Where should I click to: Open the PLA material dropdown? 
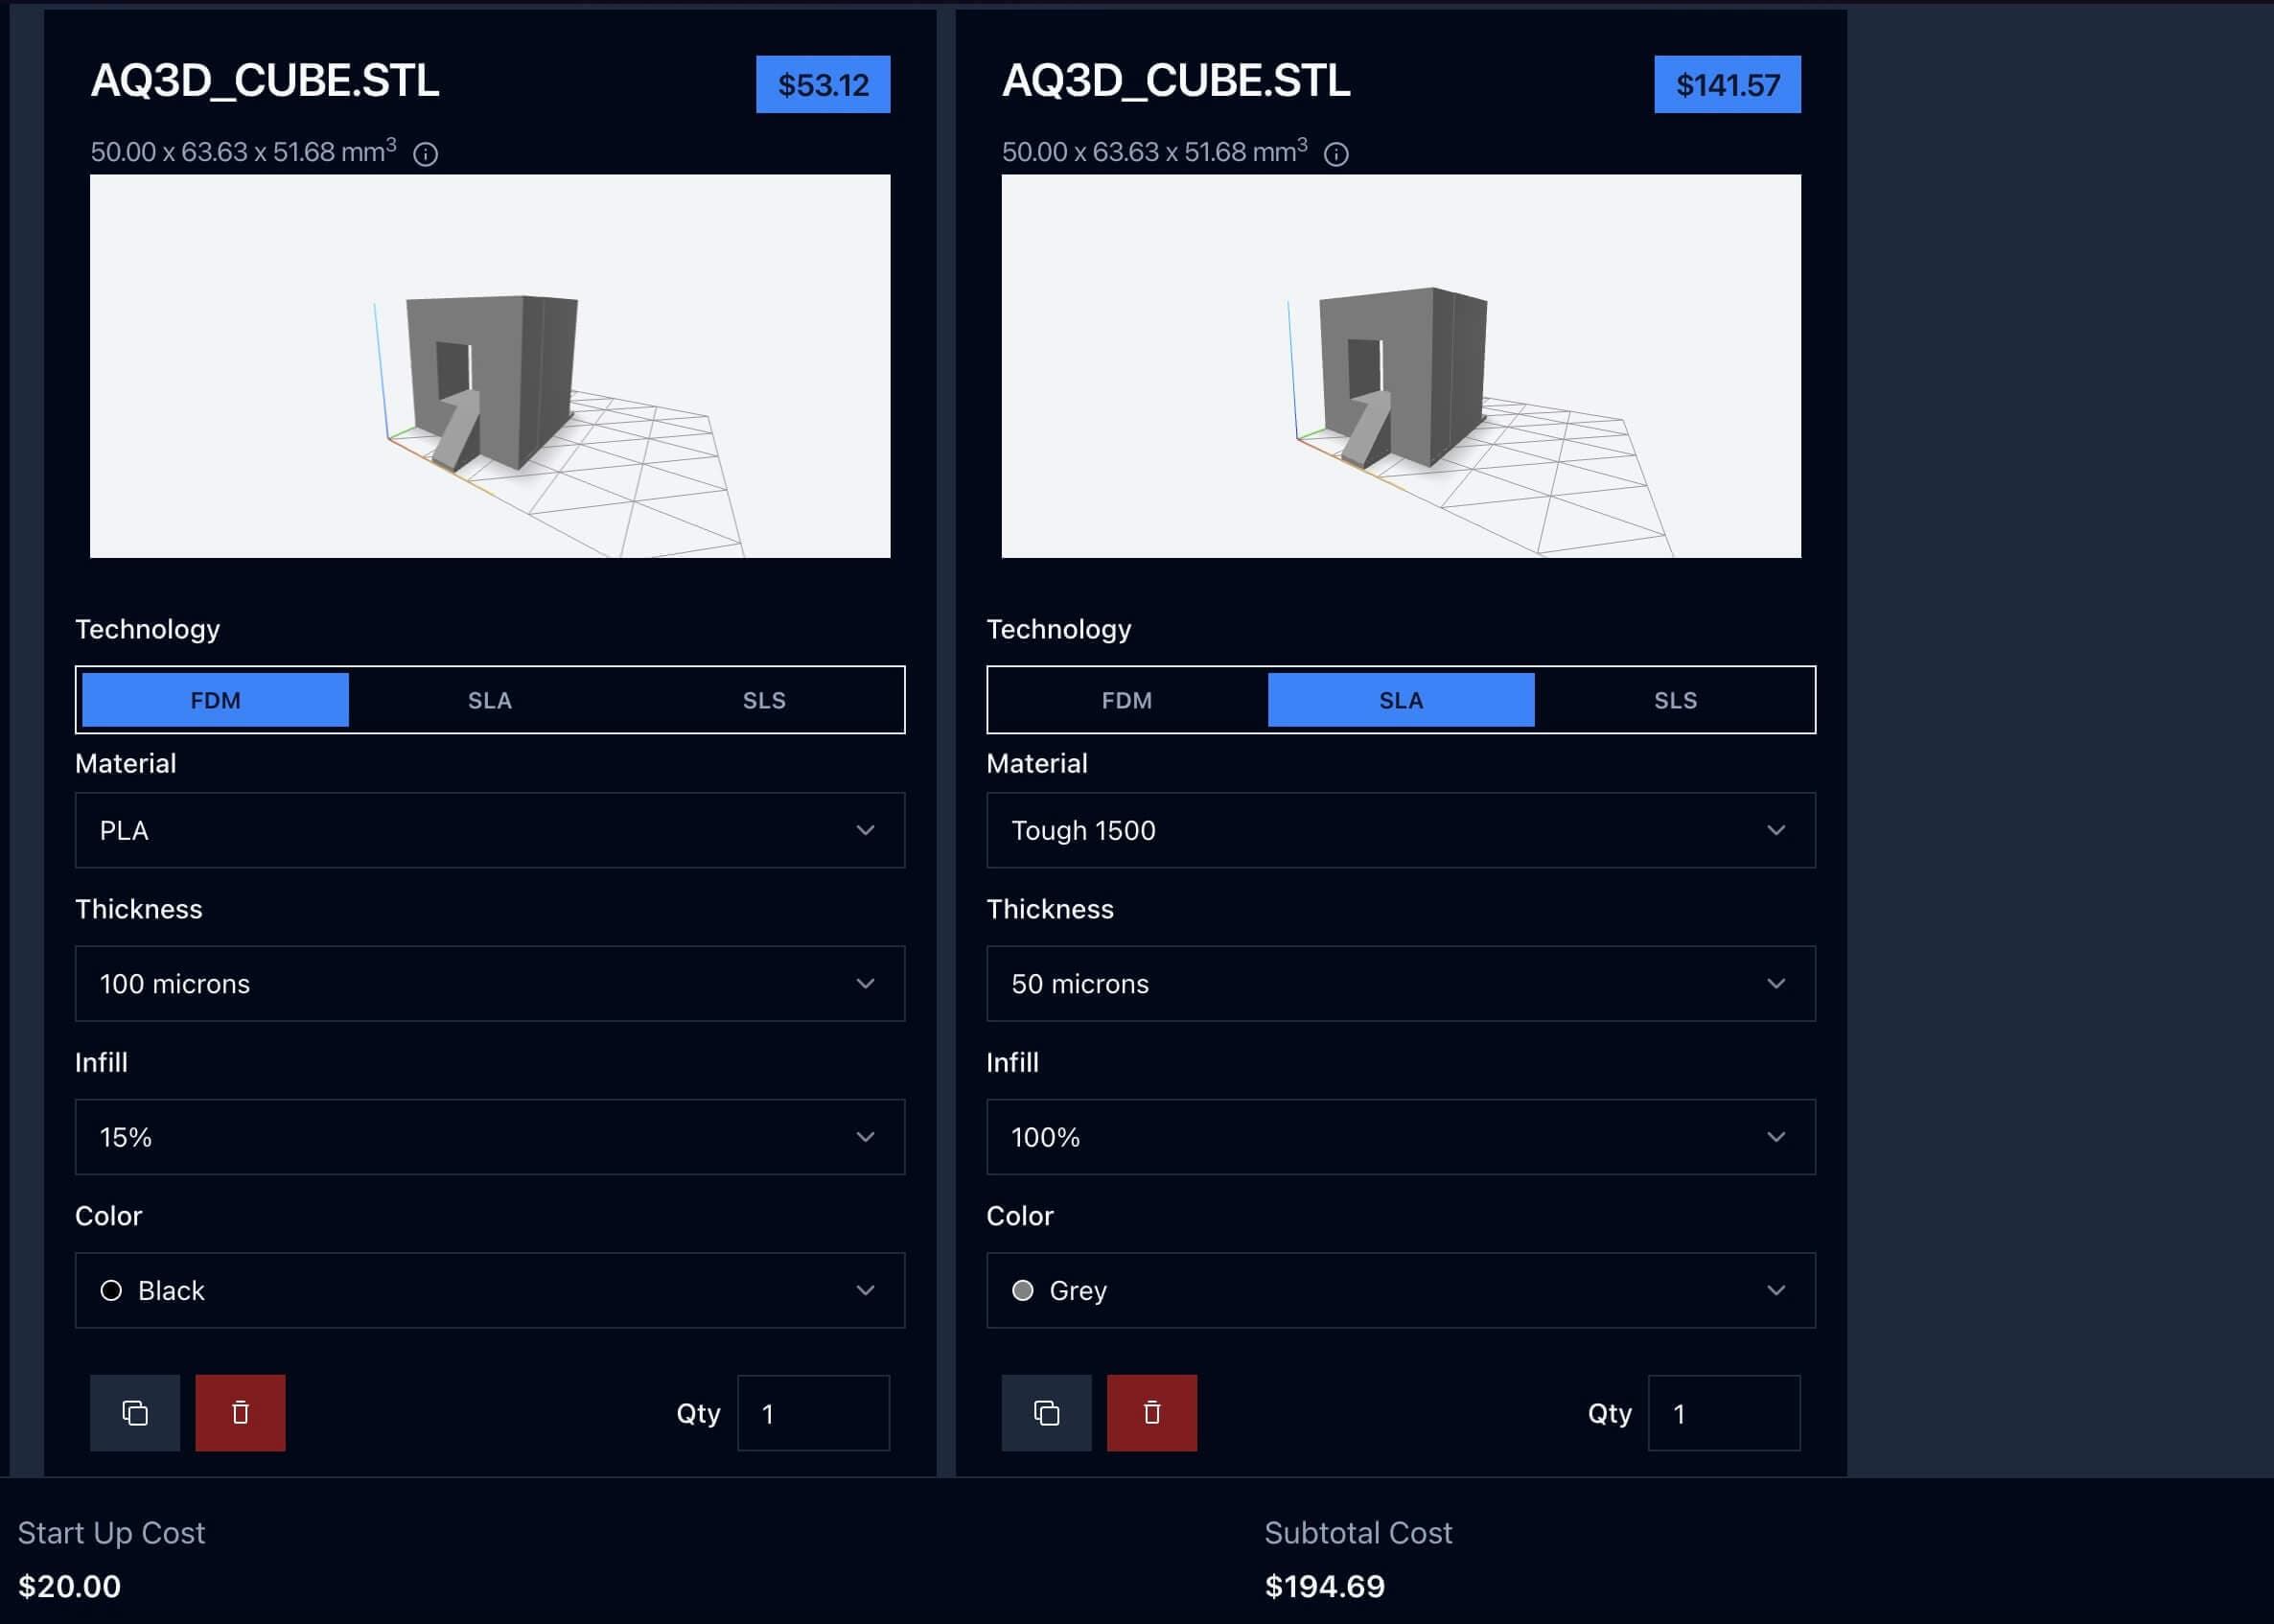(489, 830)
